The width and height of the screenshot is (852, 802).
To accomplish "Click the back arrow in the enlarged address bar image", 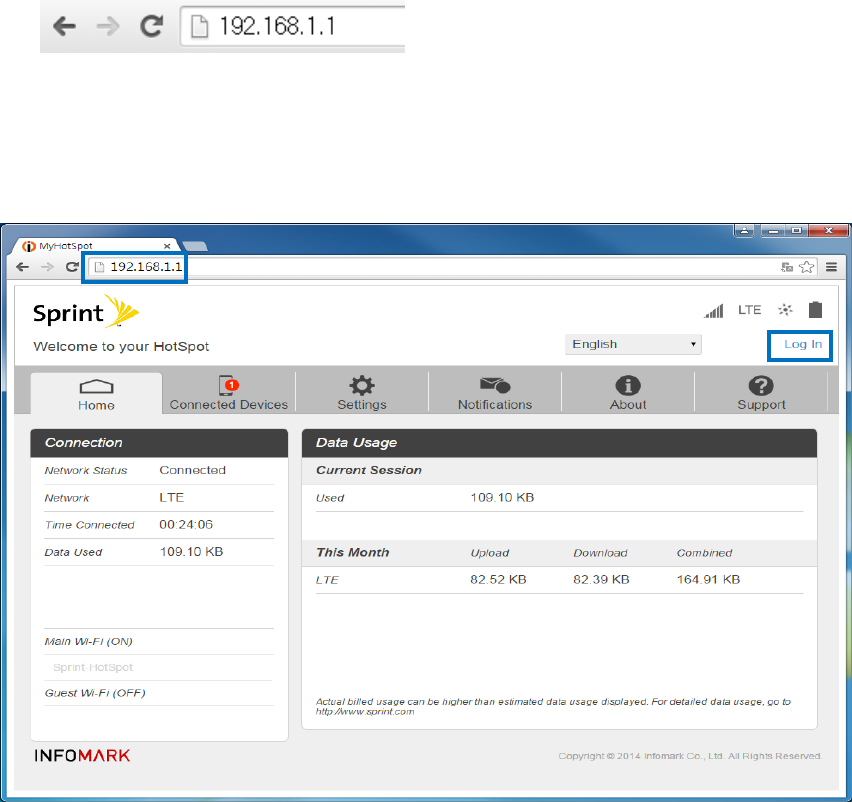I will pyautogui.click(x=64, y=26).
